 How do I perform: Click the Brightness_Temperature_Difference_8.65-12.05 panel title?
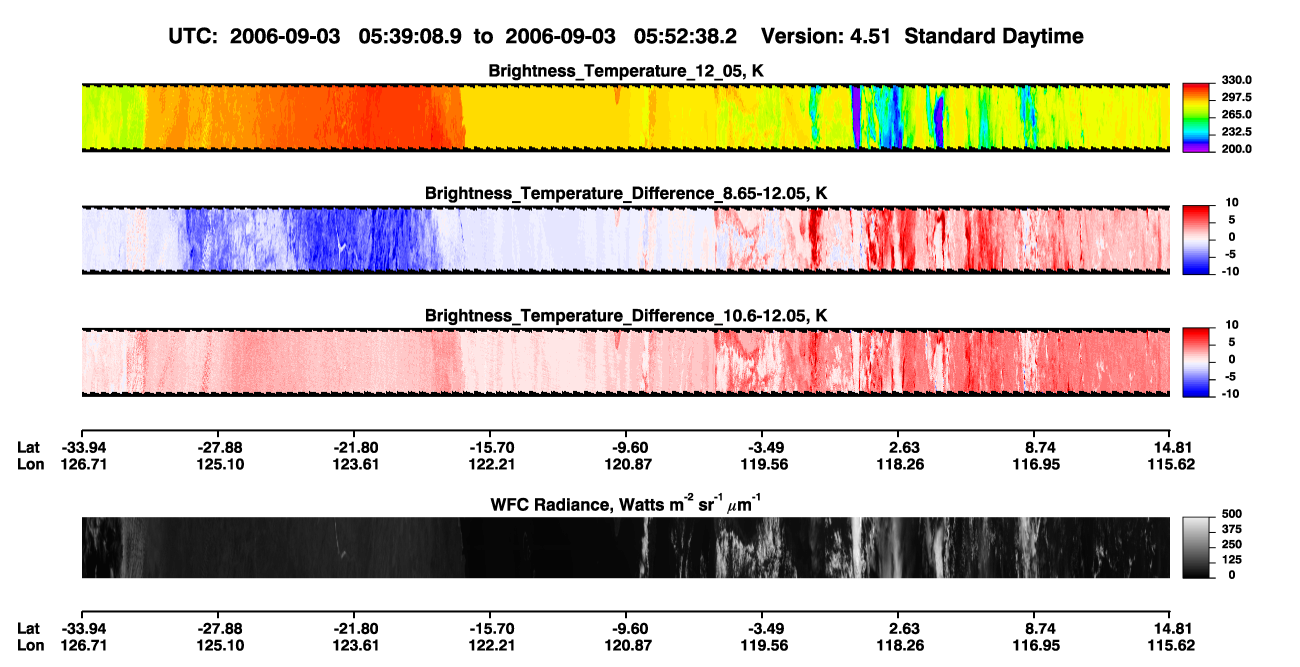tap(626, 193)
